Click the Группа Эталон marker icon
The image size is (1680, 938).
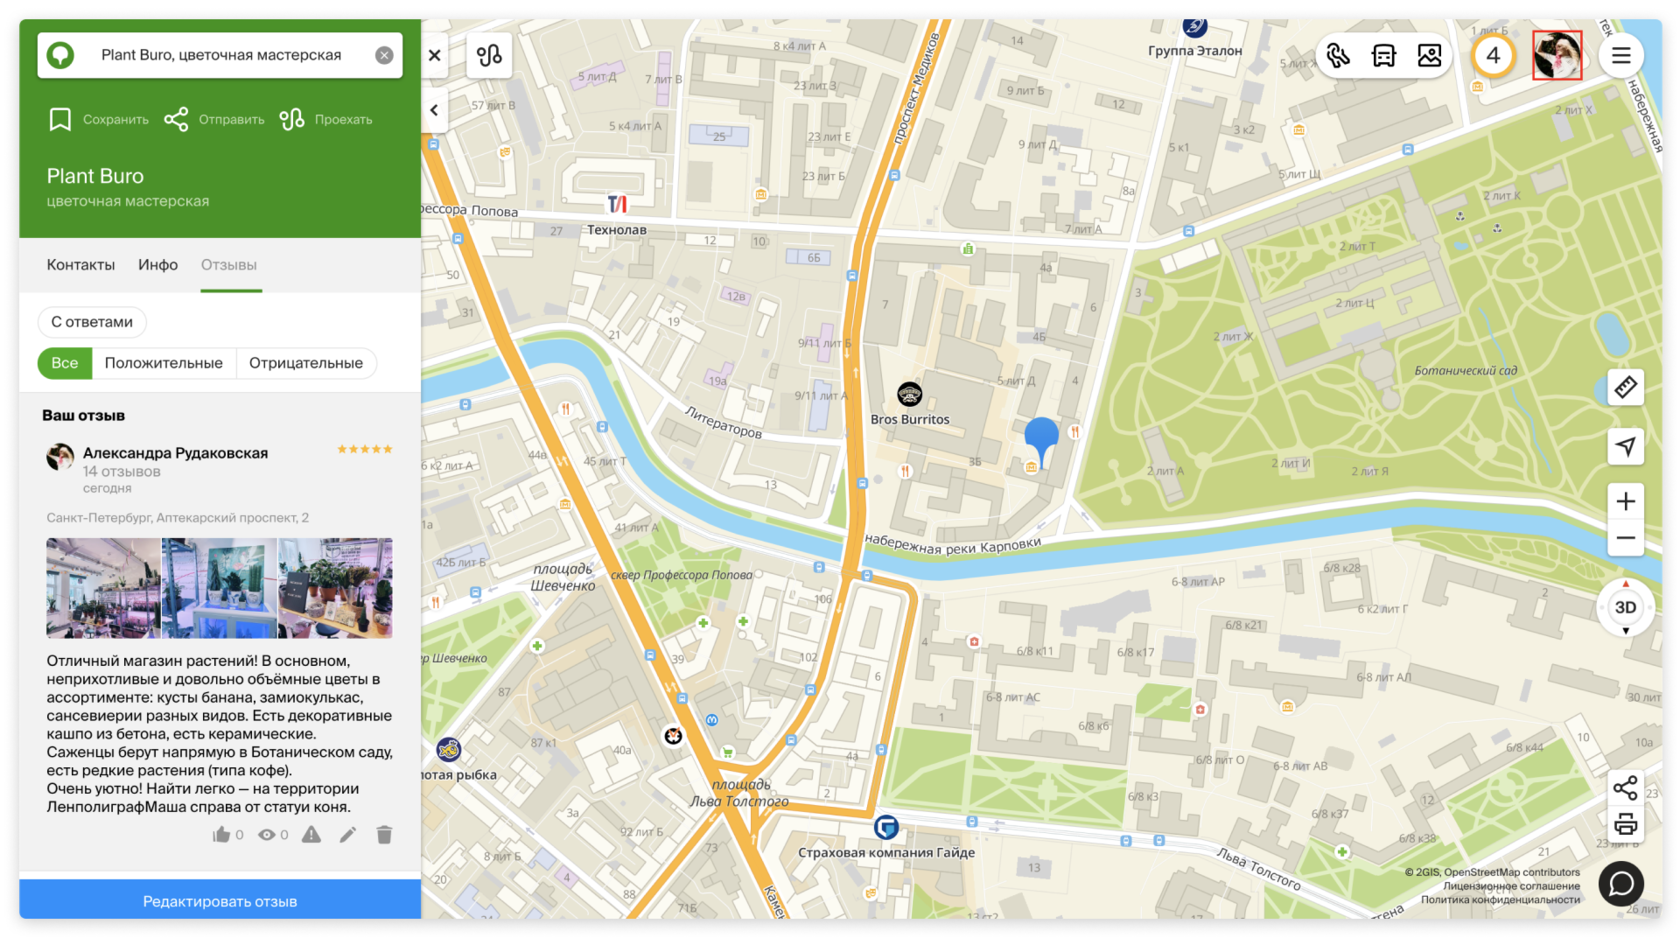point(1194,26)
